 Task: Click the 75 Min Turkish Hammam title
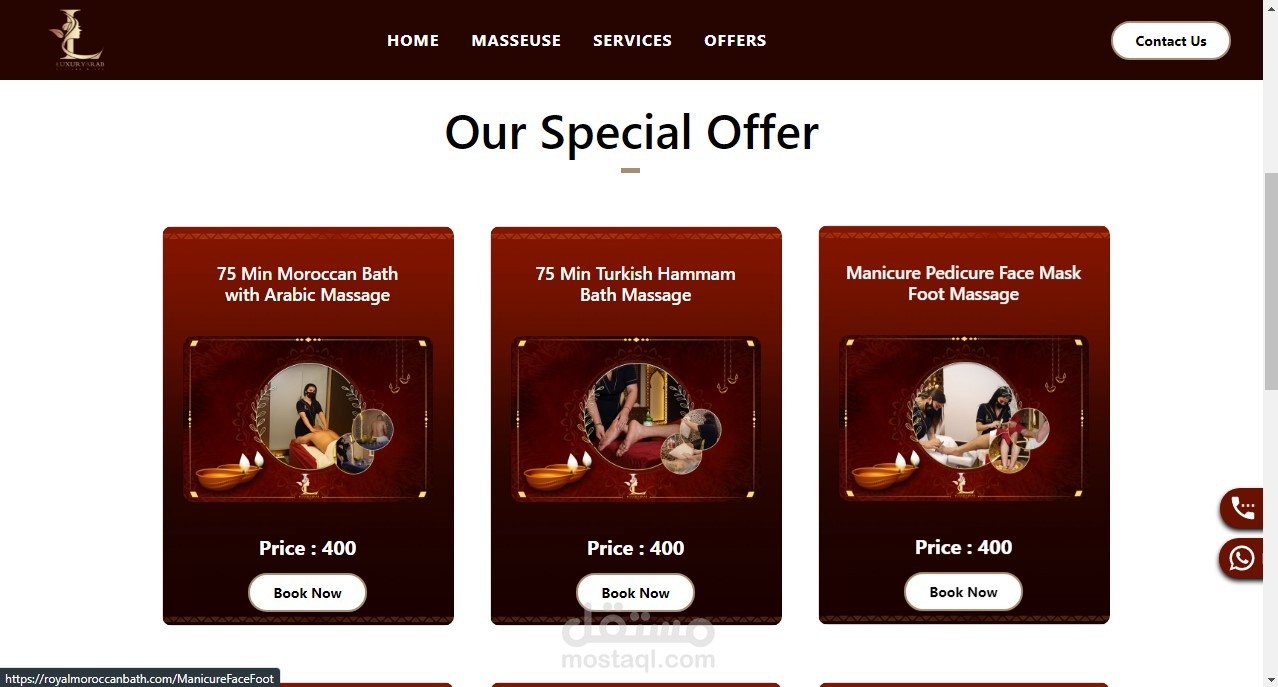click(635, 284)
